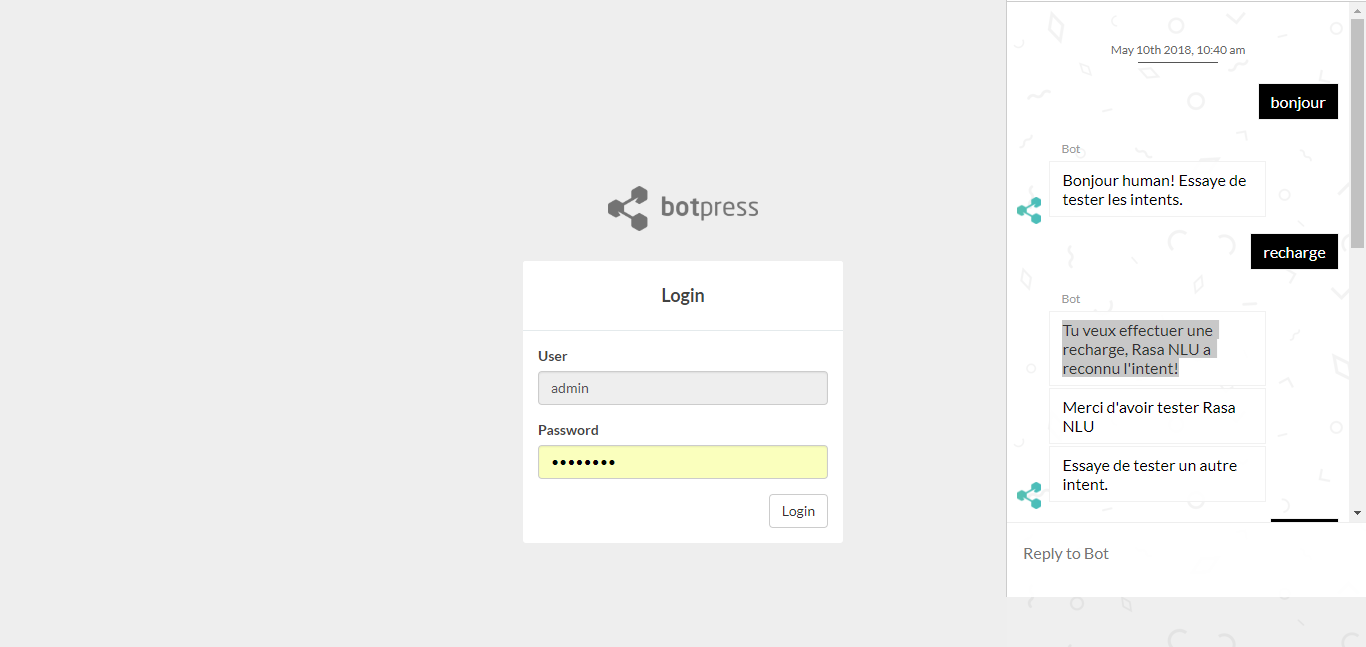Select the 'recharge' user message bubble

(1294, 251)
